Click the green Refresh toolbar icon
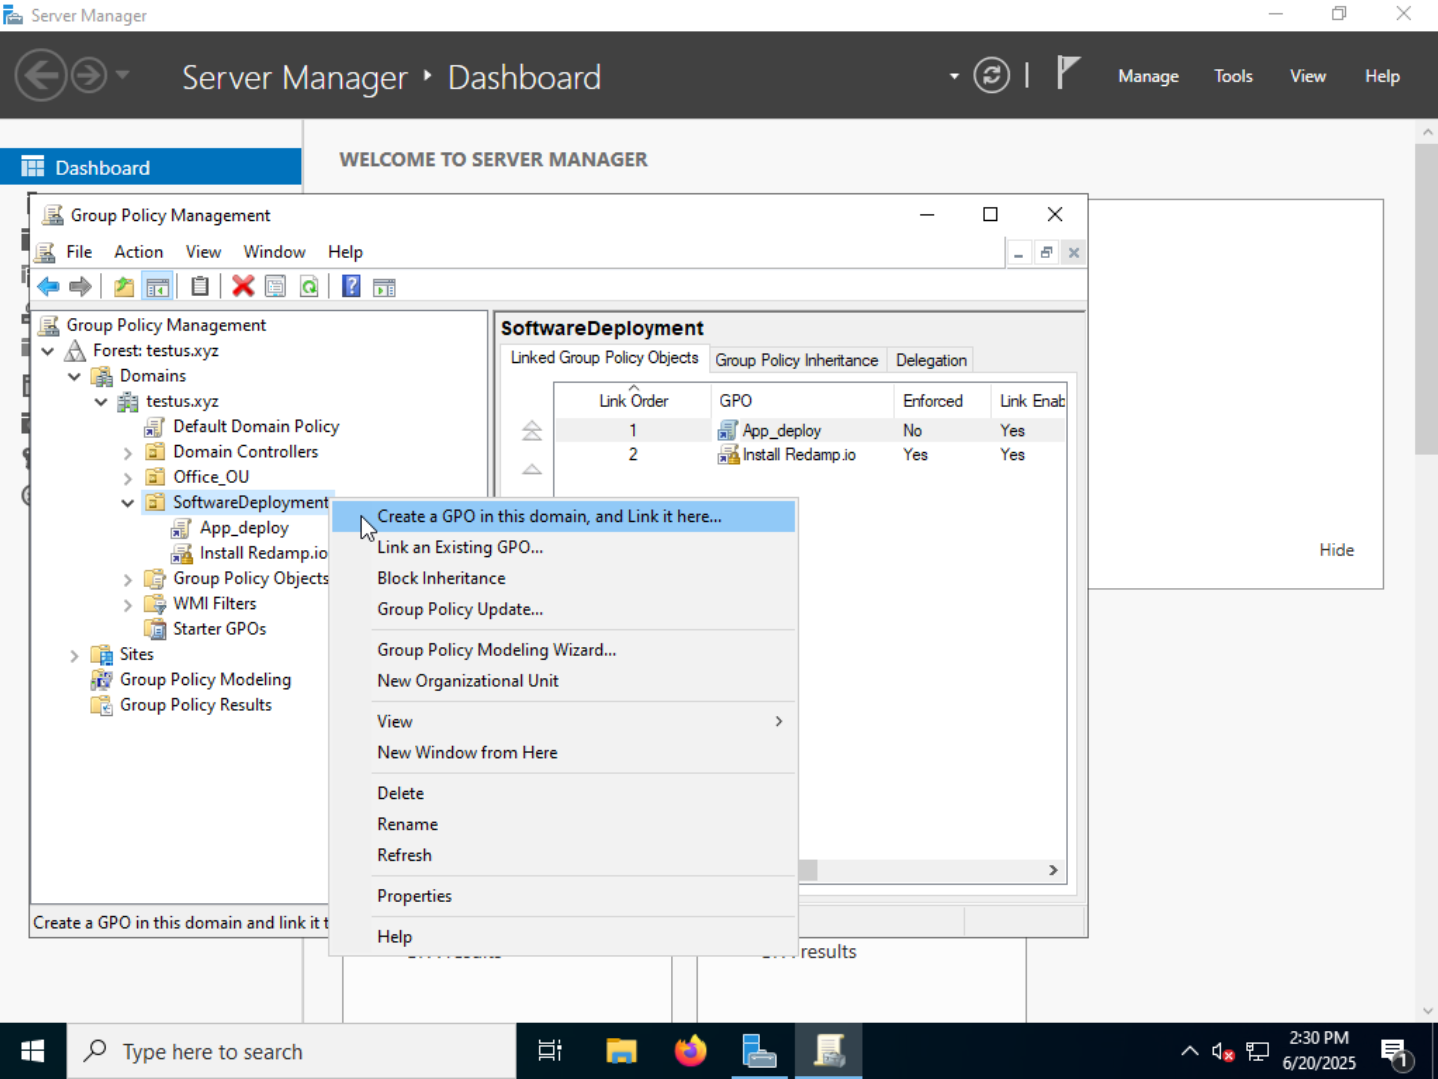 309,287
